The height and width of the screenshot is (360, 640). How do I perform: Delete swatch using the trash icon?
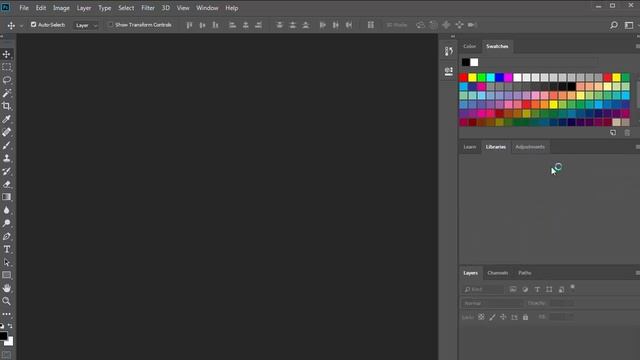[627, 133]
